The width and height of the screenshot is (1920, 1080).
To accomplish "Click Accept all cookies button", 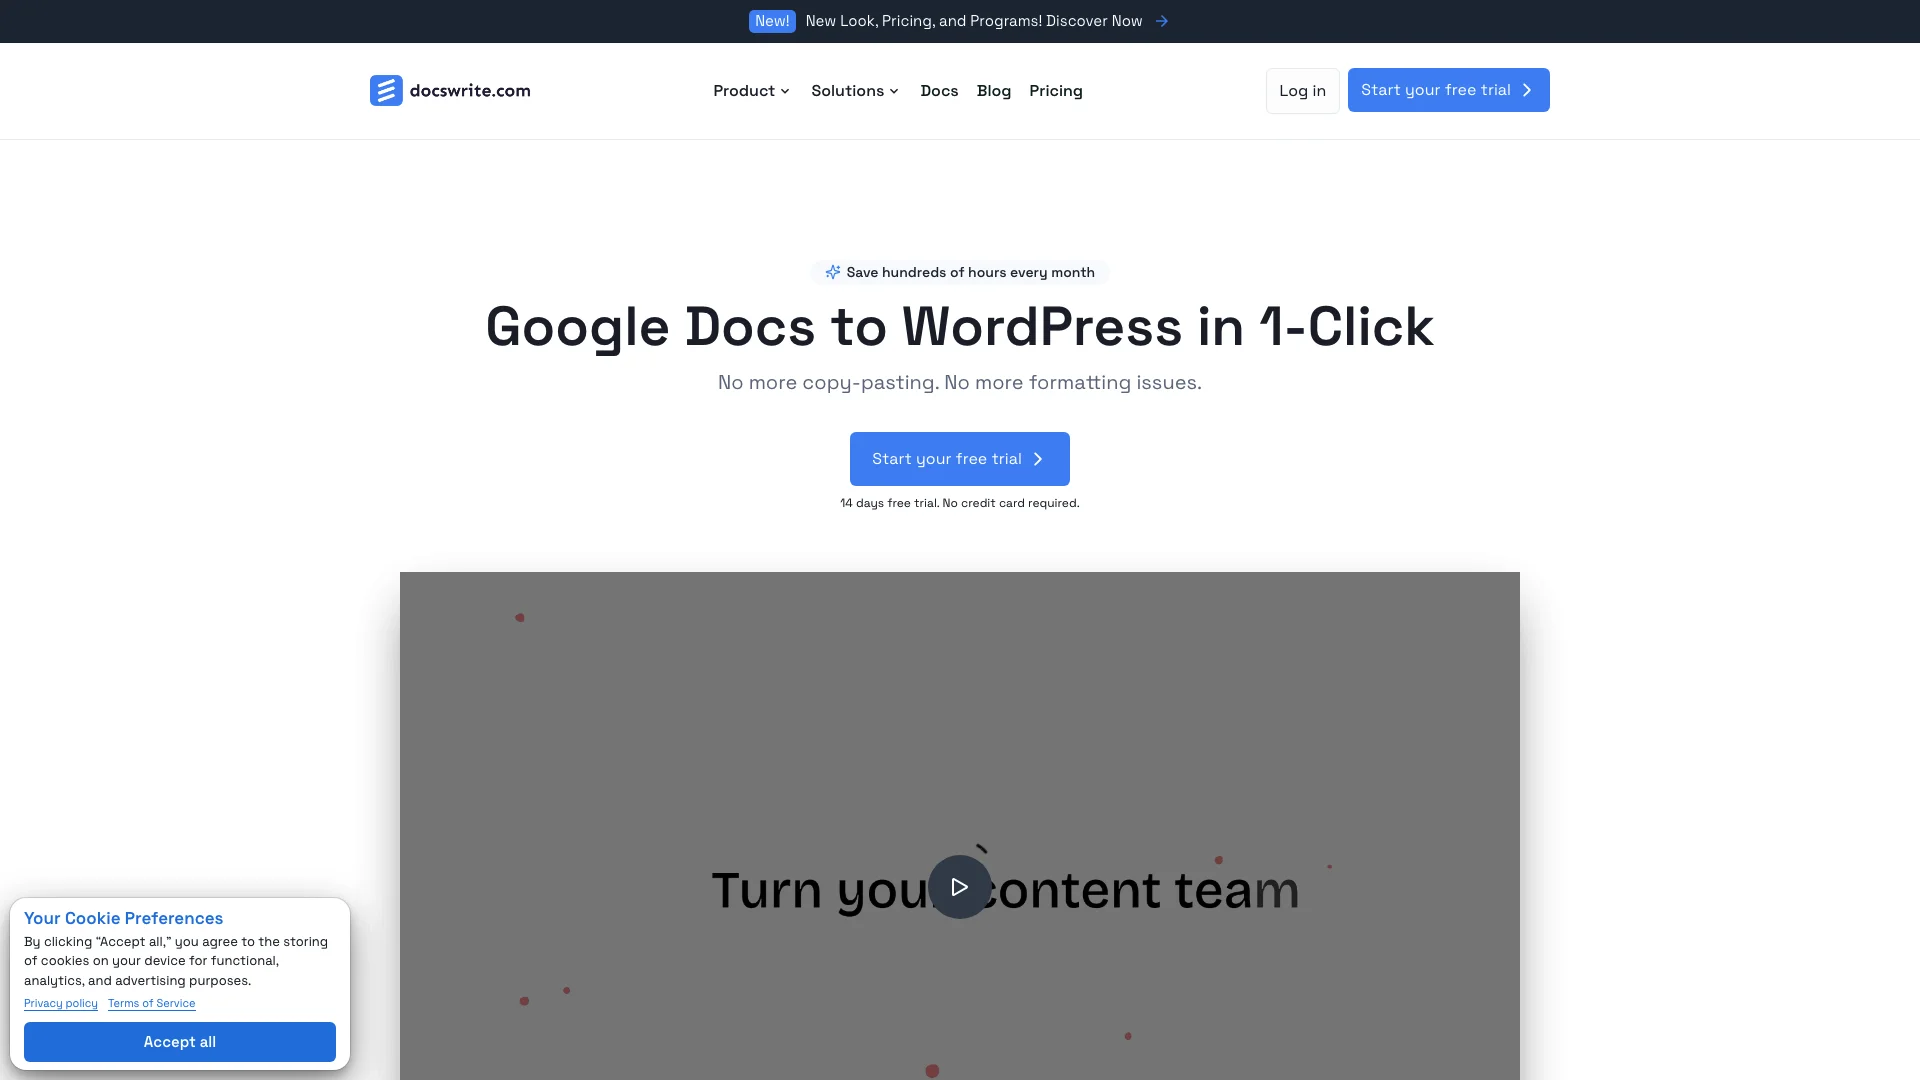I will coord(179,1042).
